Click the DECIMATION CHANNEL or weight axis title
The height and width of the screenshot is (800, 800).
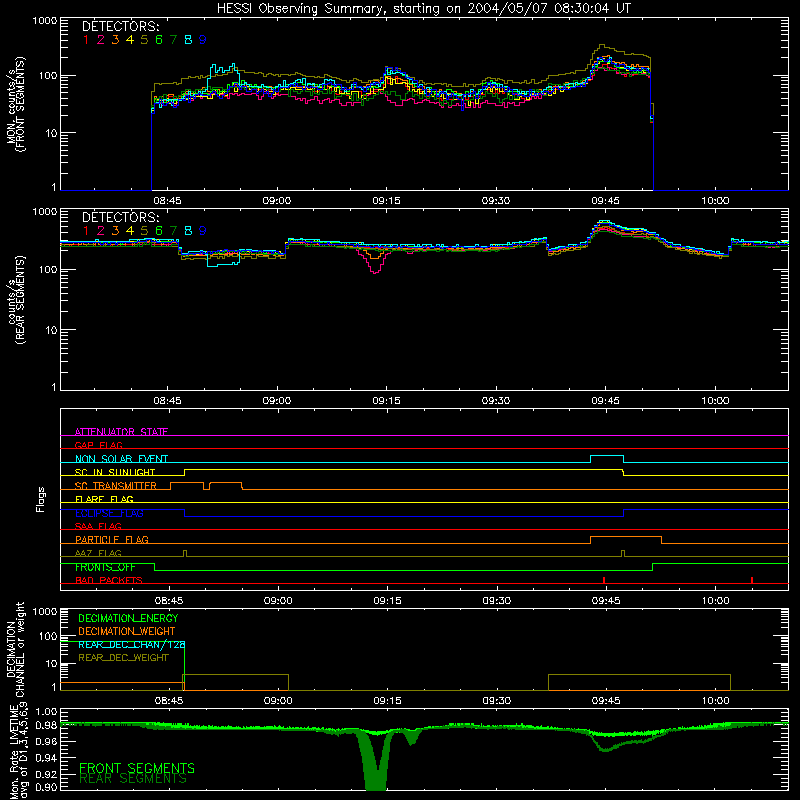pyautogui.click(x=15, y=649)
